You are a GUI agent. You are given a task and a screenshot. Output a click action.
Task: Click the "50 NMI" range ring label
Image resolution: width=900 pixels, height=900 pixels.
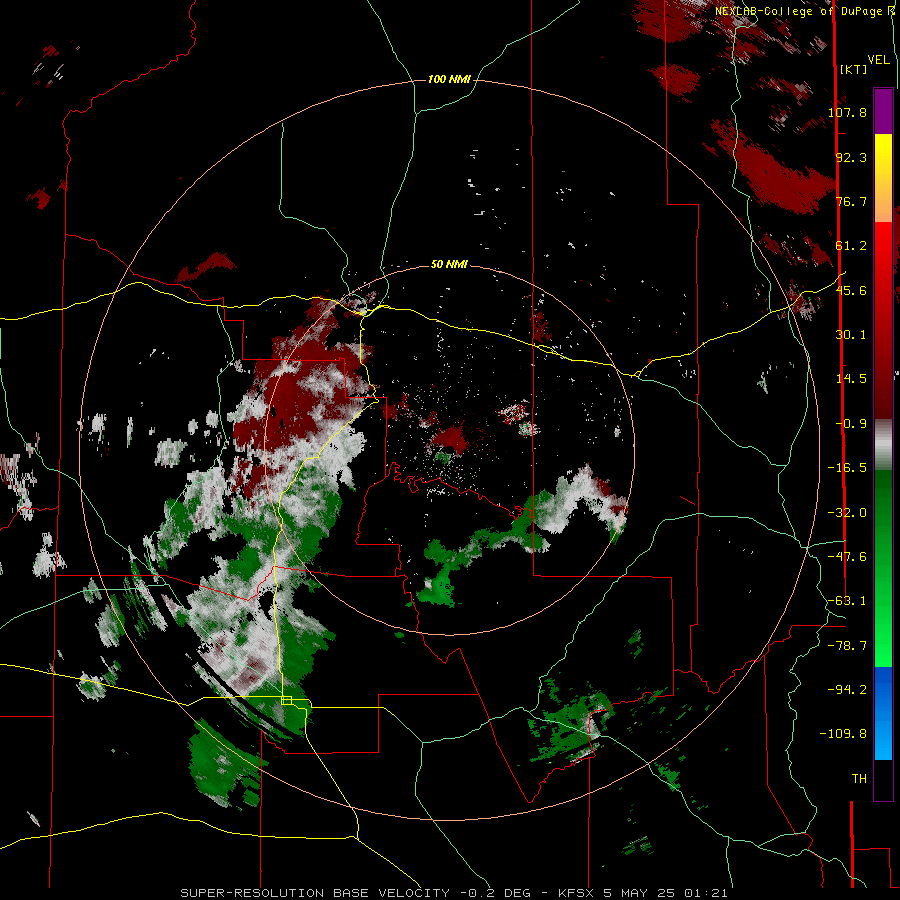click(449, 264)
